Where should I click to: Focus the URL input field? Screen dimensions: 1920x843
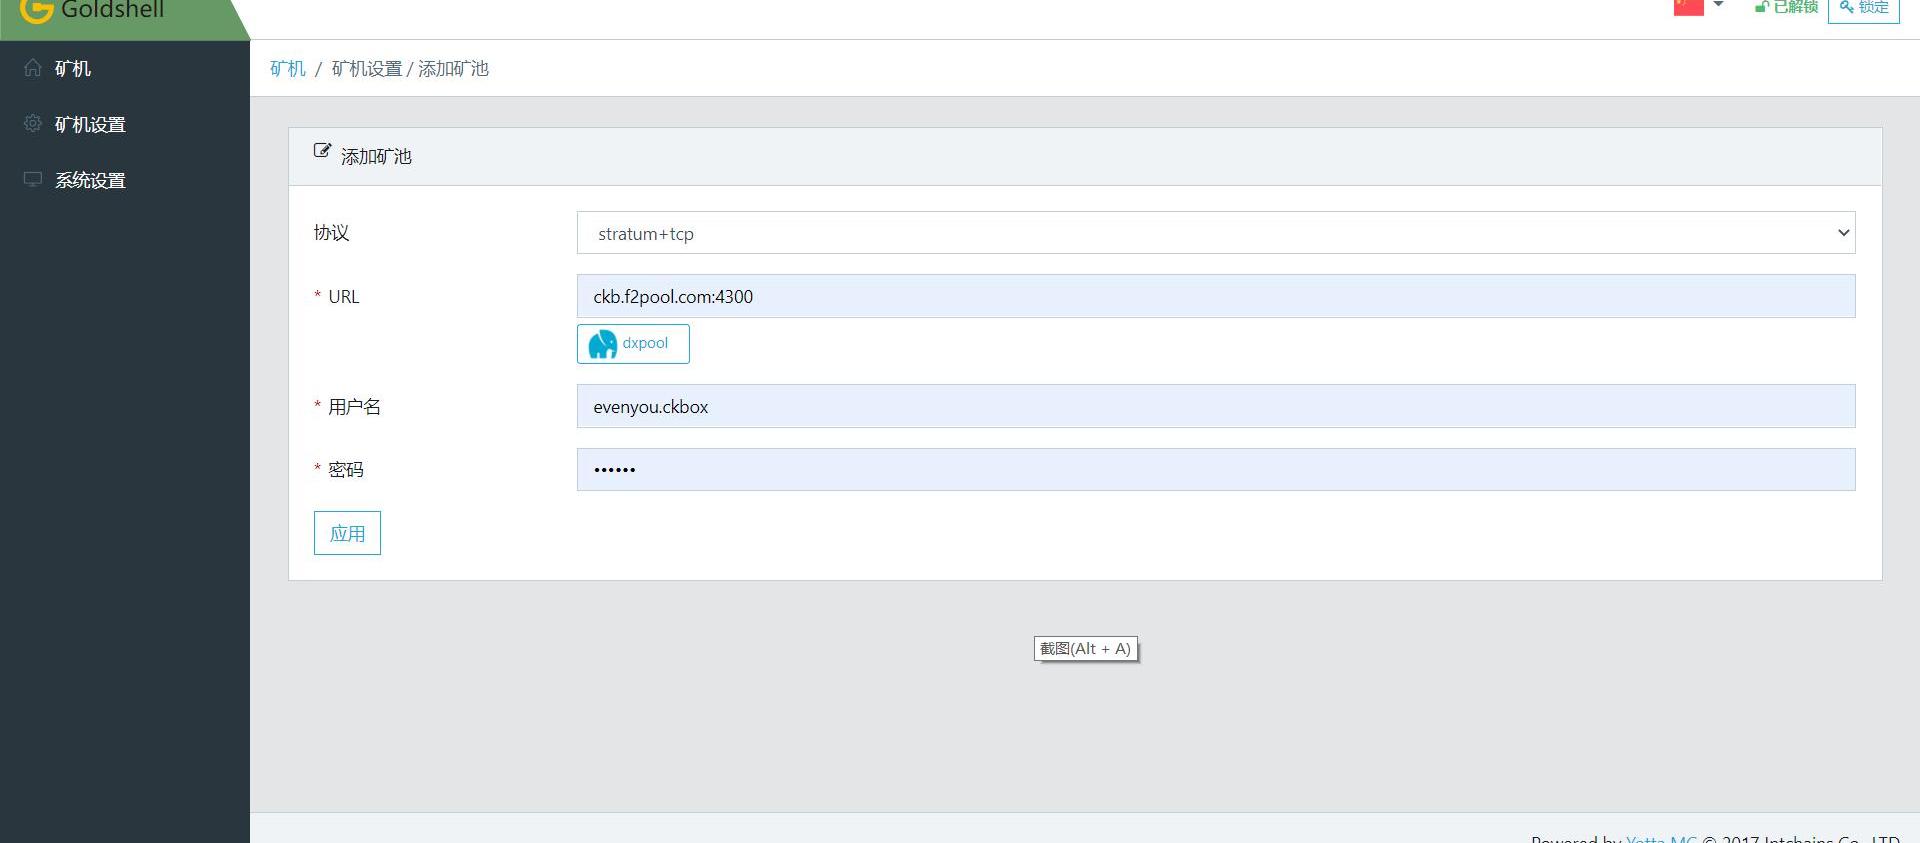pos(1215,296)
